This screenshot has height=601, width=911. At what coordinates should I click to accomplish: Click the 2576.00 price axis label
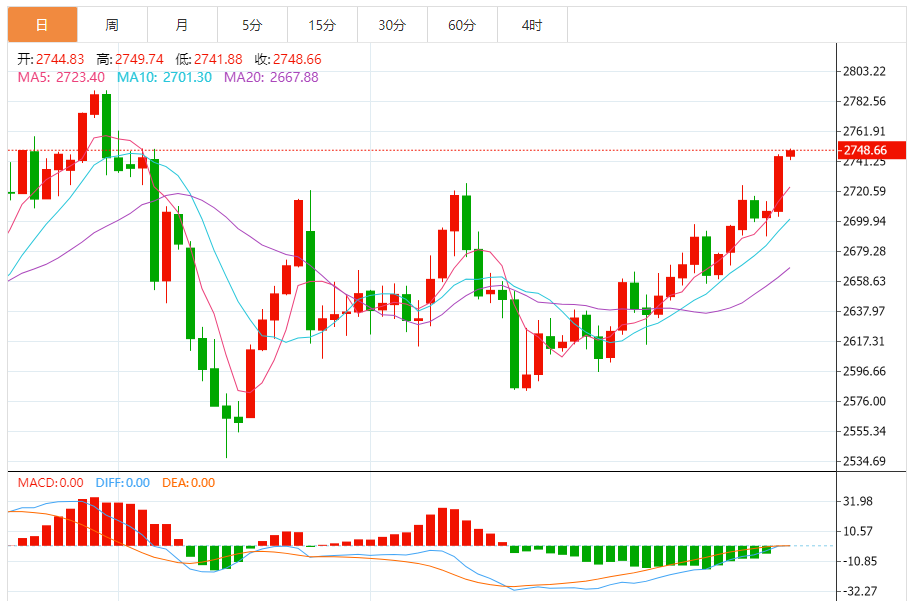865,401
